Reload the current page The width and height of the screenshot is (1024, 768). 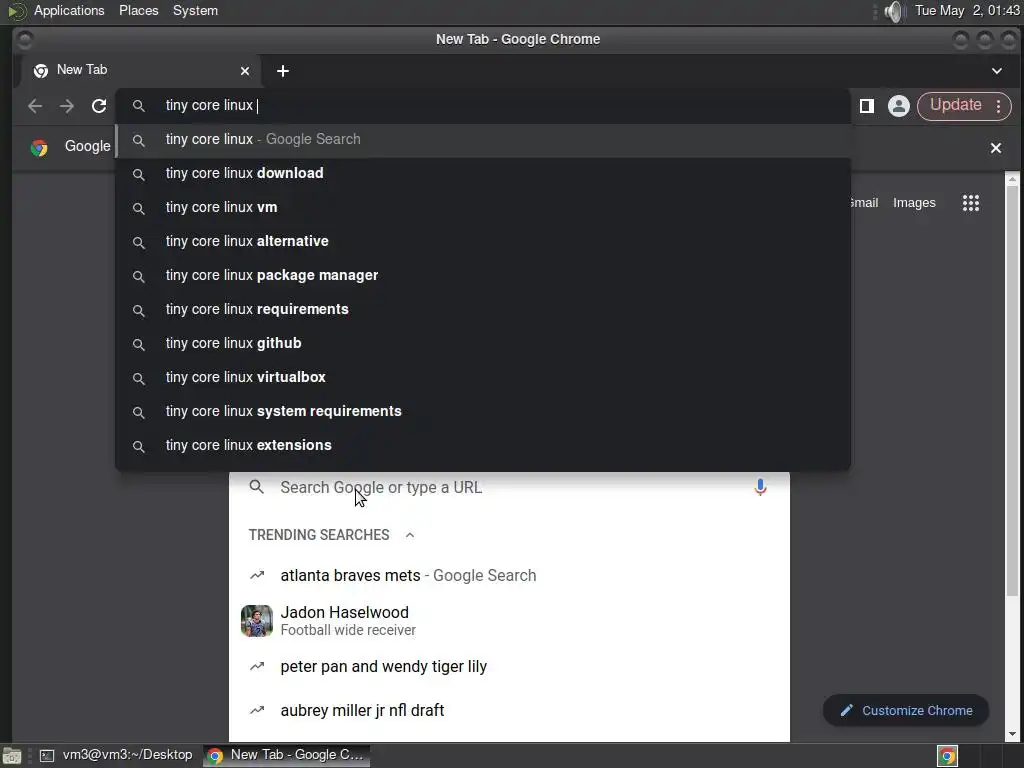coord(99,106)
